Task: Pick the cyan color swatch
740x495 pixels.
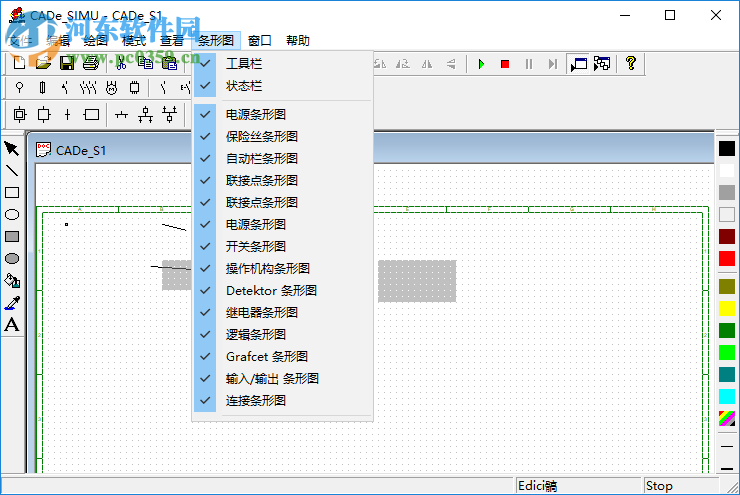Action: coord(727,396)
